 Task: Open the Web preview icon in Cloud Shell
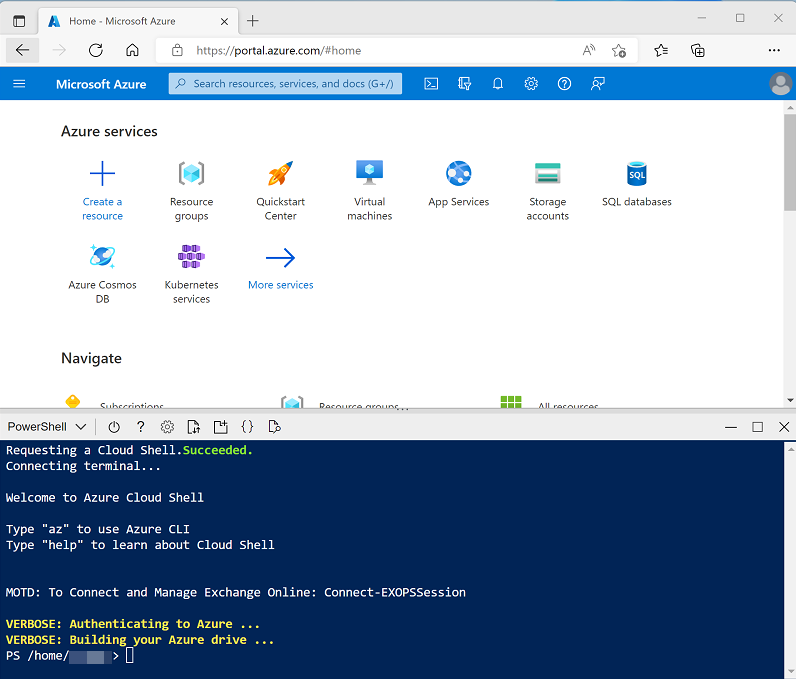tap(274, 427)
